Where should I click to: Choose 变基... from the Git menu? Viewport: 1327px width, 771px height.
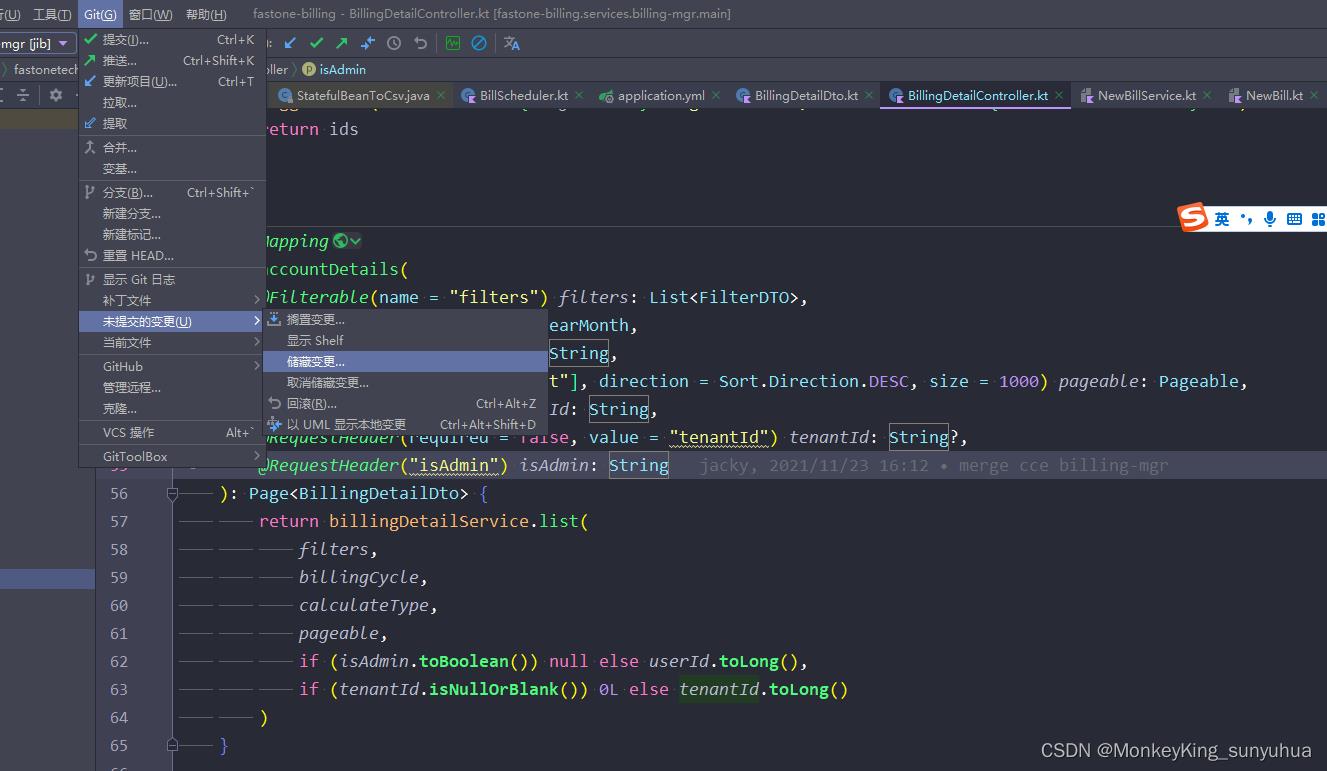click(172, 169)
